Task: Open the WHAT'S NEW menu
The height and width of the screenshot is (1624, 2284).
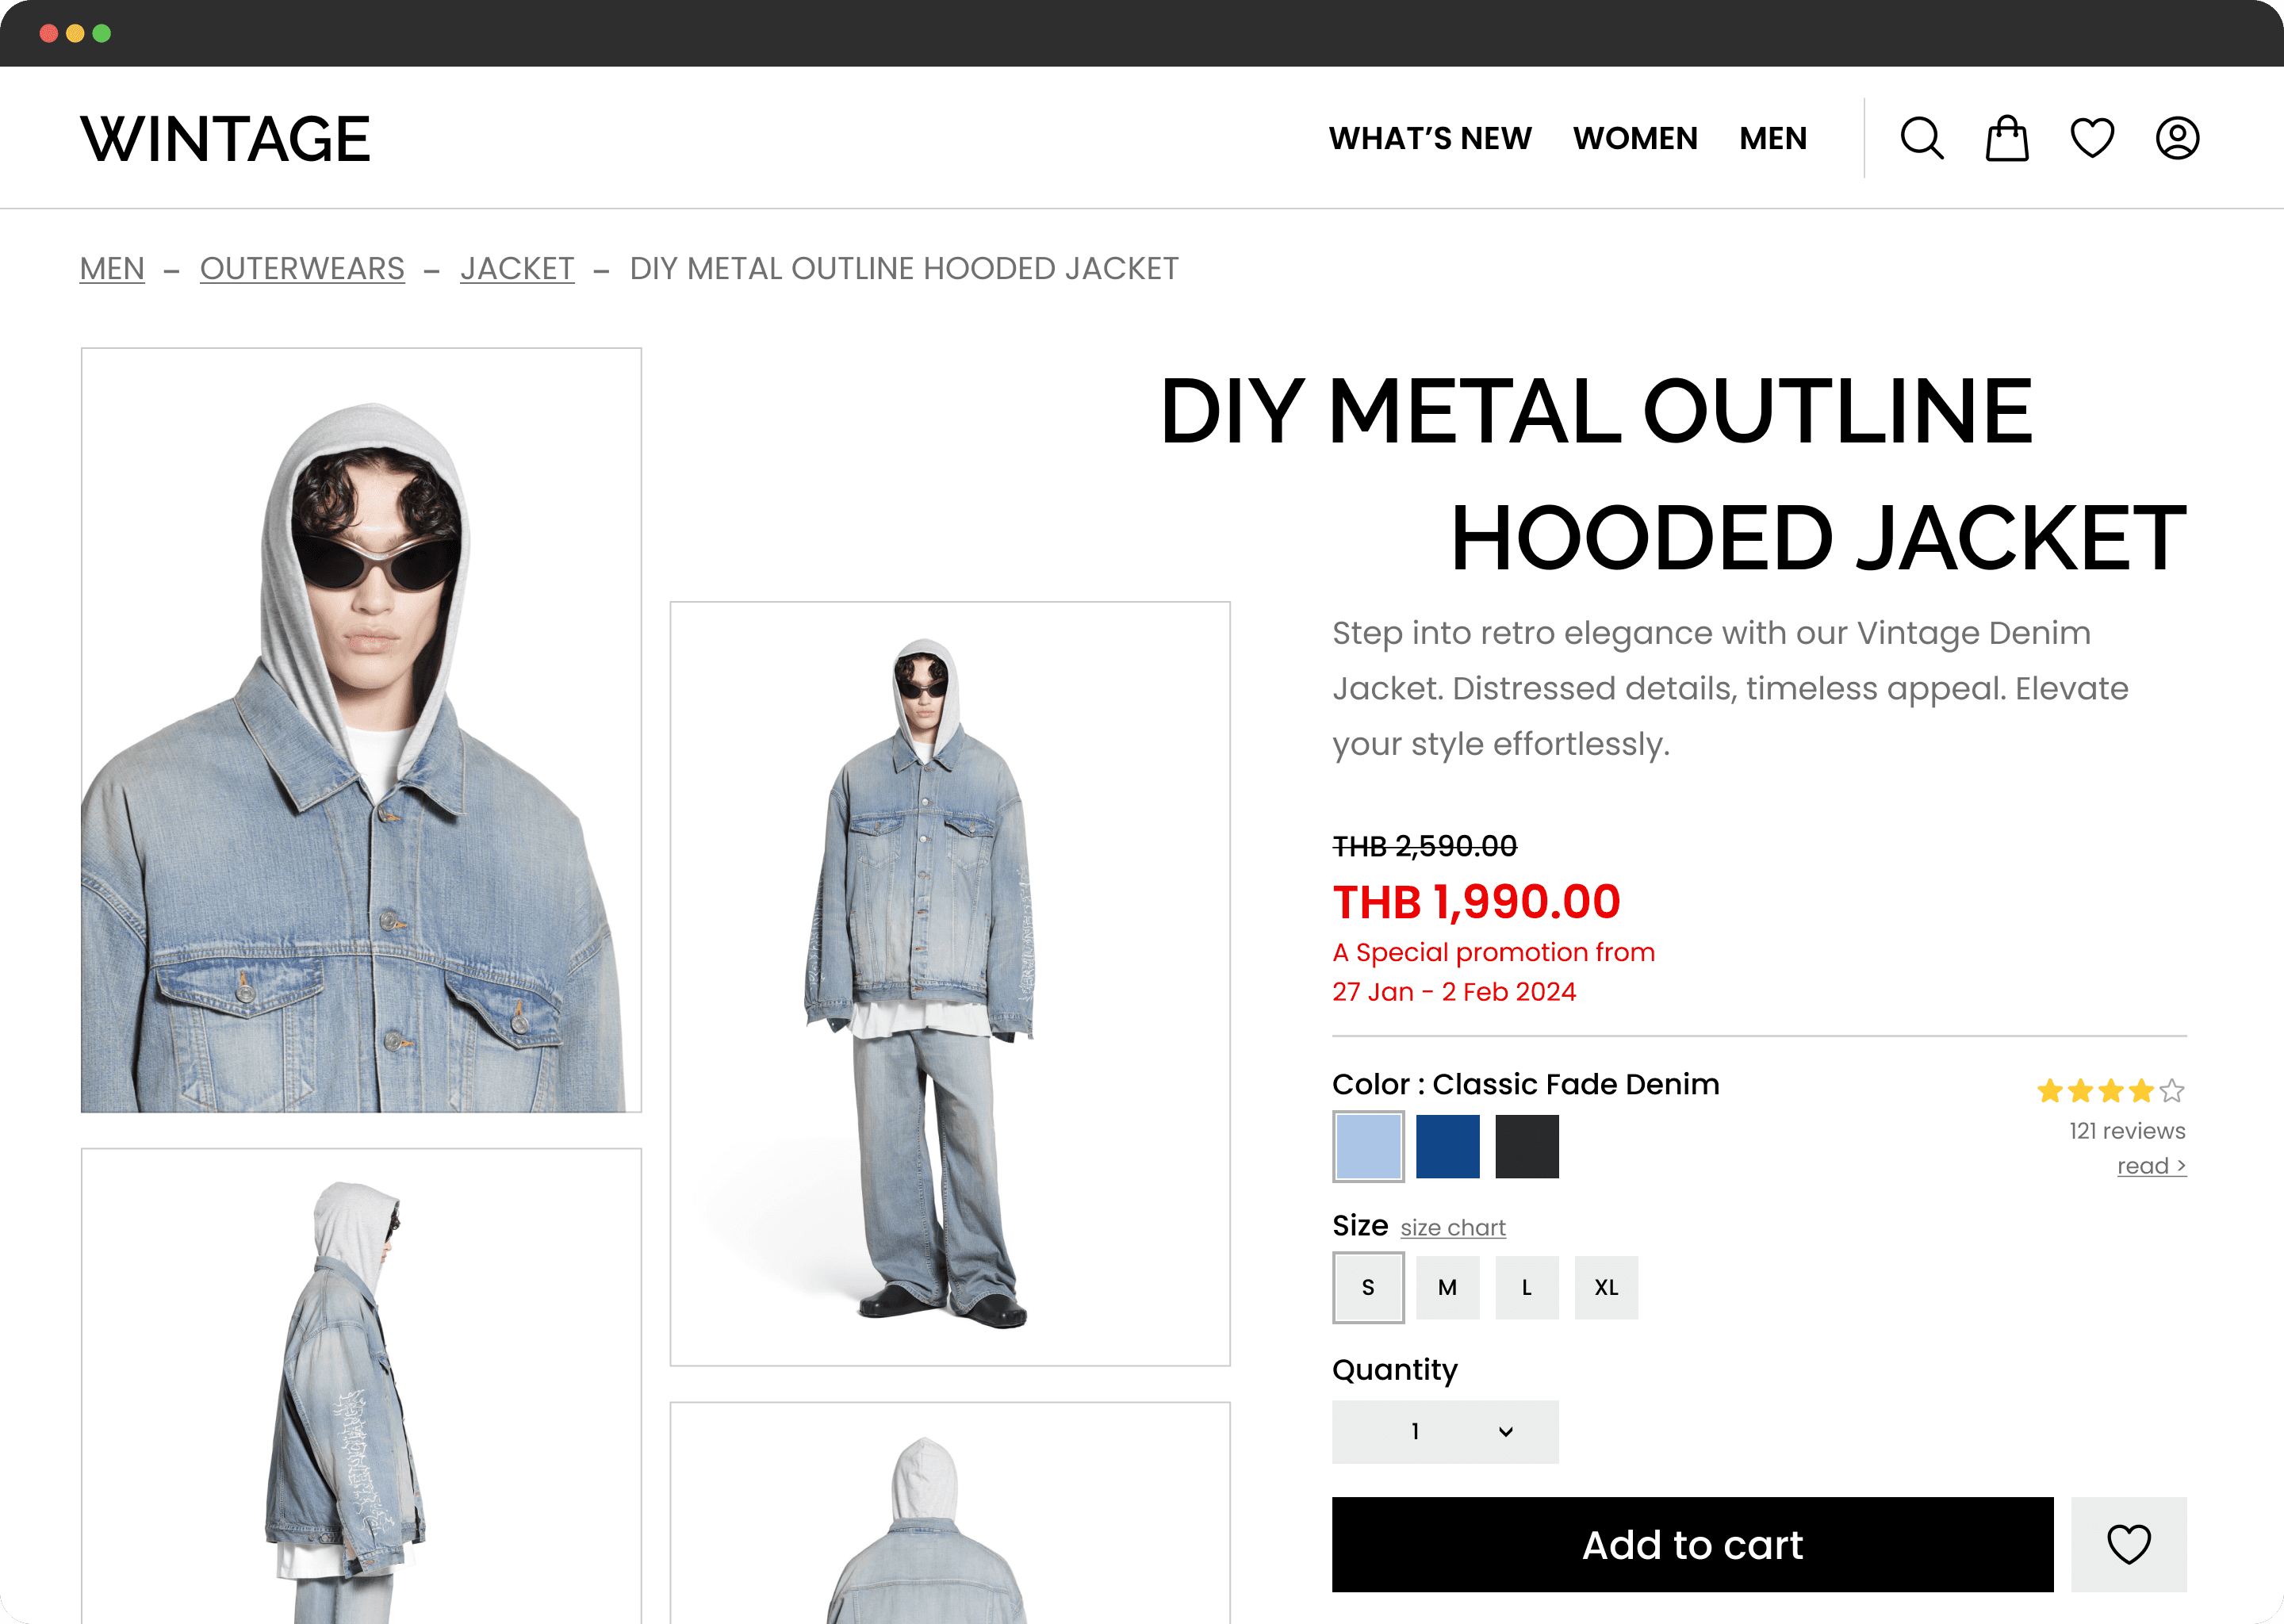Action: [x=1430, y=138]
